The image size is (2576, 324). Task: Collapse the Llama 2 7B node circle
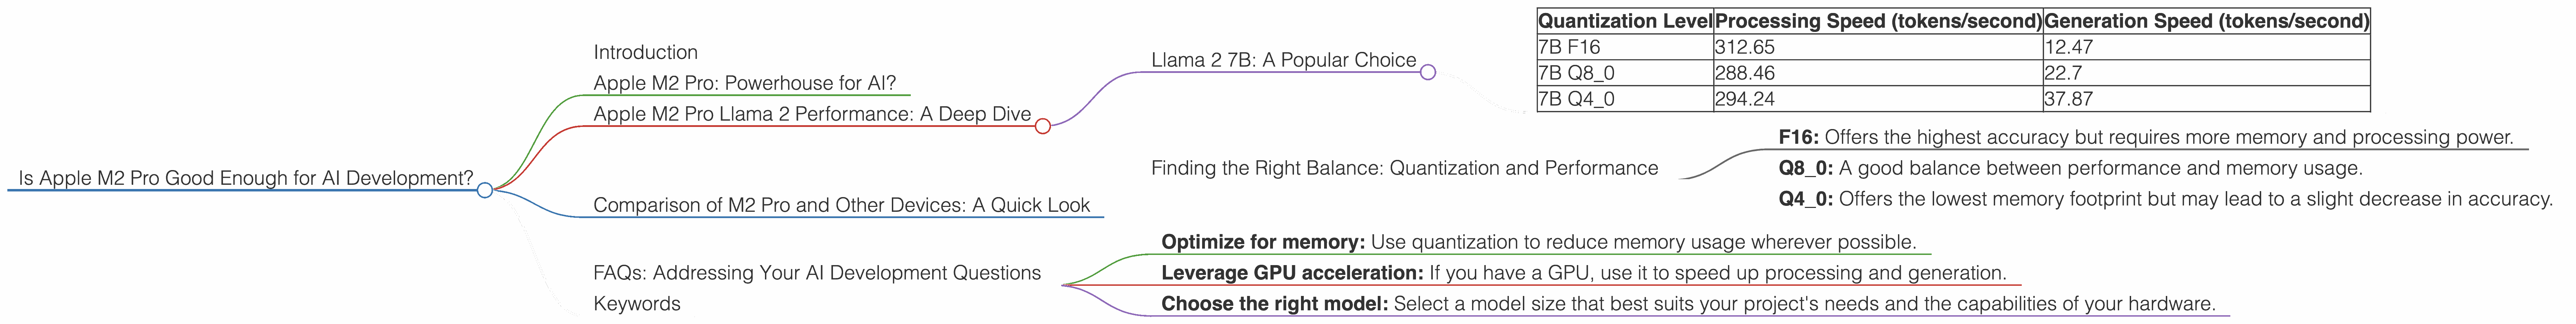pos(1428,72)
